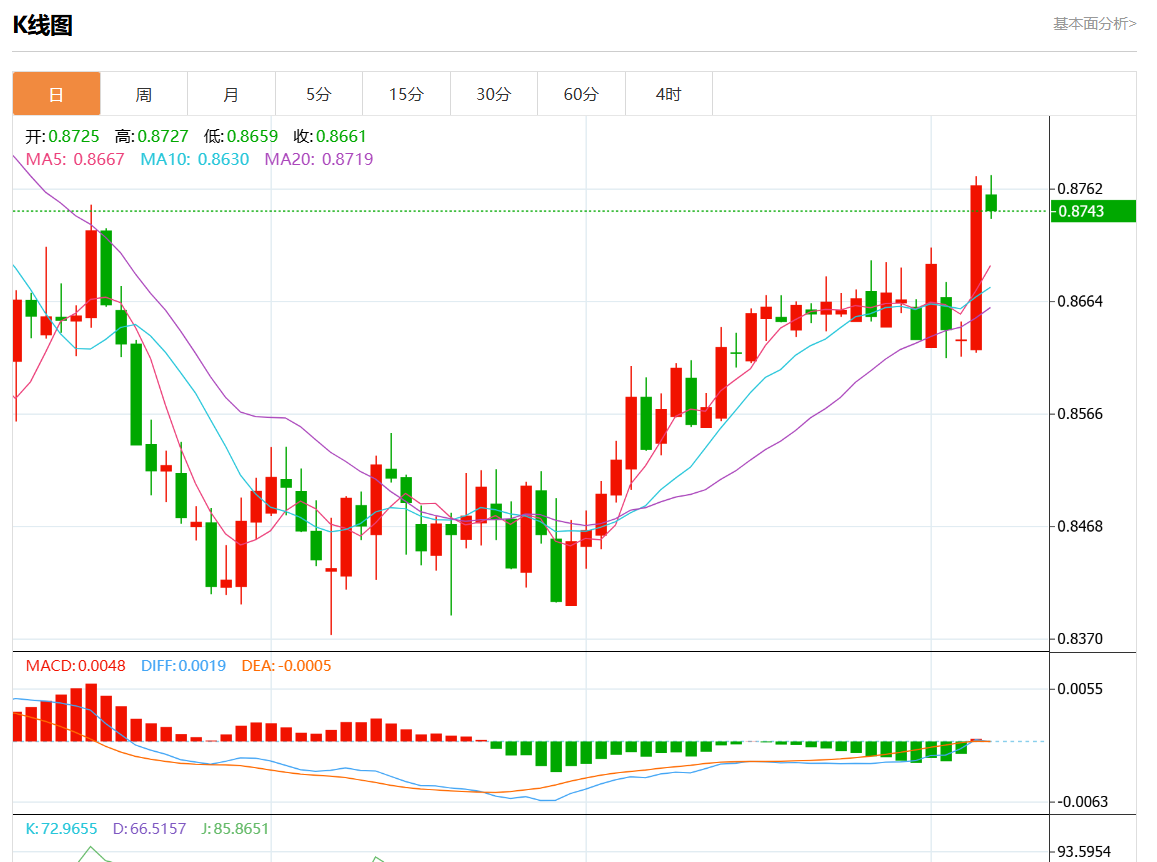The height and width of the screenshot is (862, 1157).
Task: Select the blue DIFF value label
Action: pyautogui.click(x=183, y=666)
